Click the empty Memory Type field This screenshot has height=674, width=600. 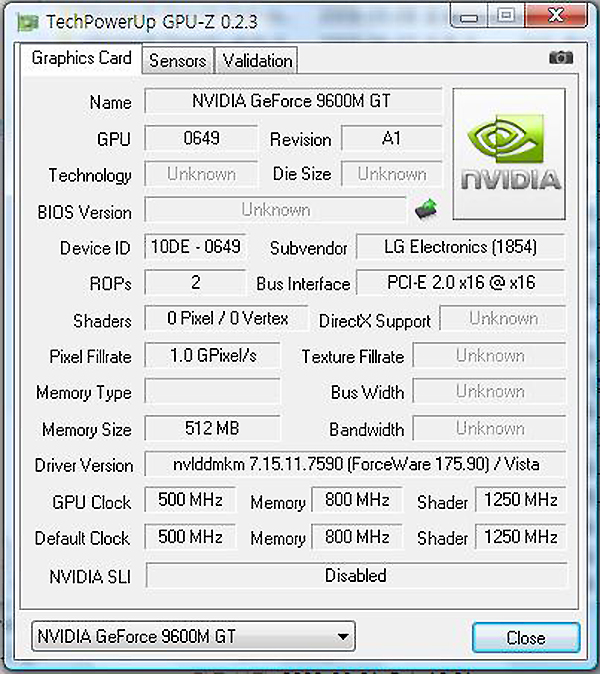(212, 391)
